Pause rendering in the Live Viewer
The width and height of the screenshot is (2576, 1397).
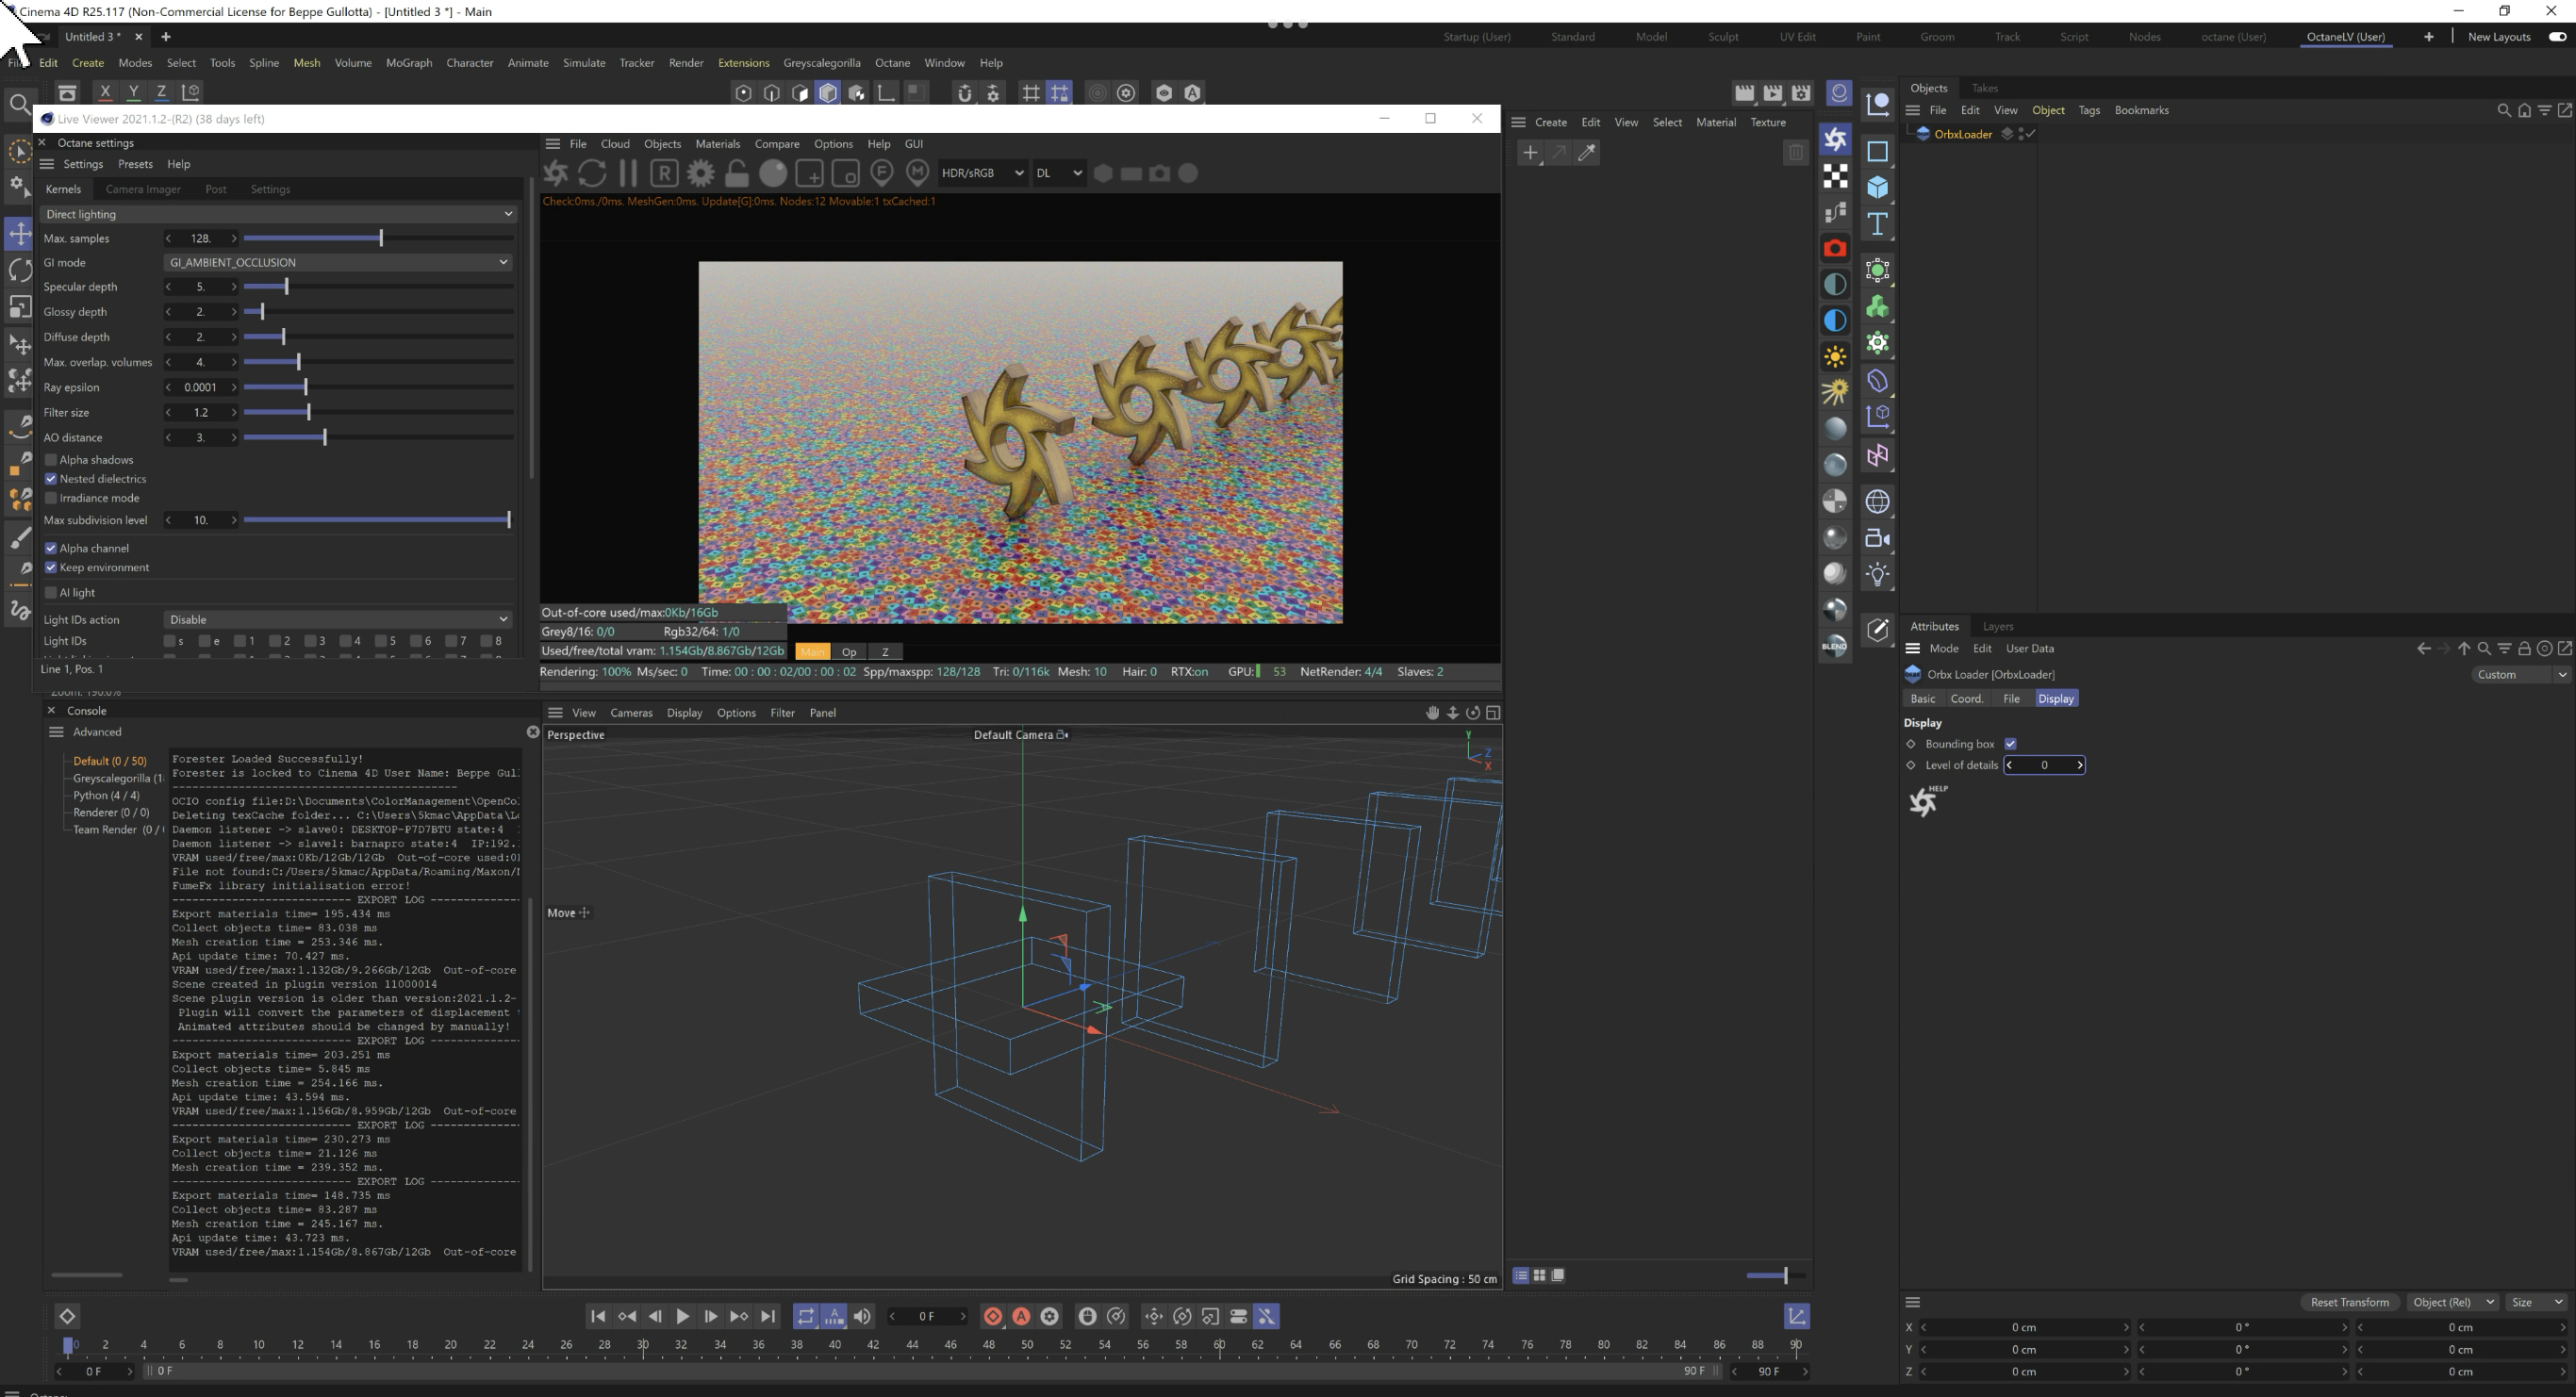[x=628, y=174]
